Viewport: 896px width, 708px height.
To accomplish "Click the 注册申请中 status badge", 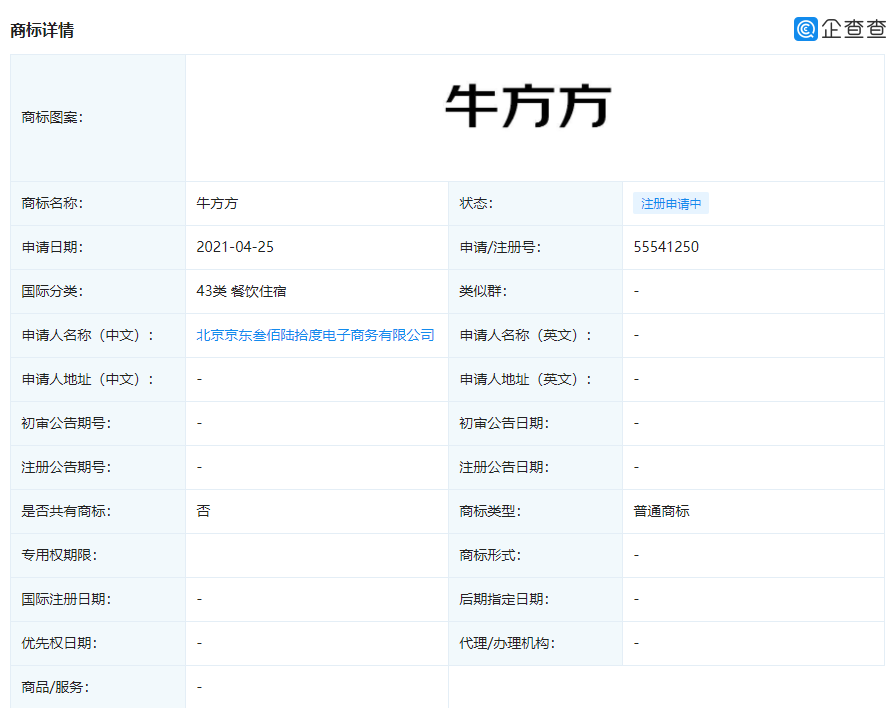I will point(671,203).
